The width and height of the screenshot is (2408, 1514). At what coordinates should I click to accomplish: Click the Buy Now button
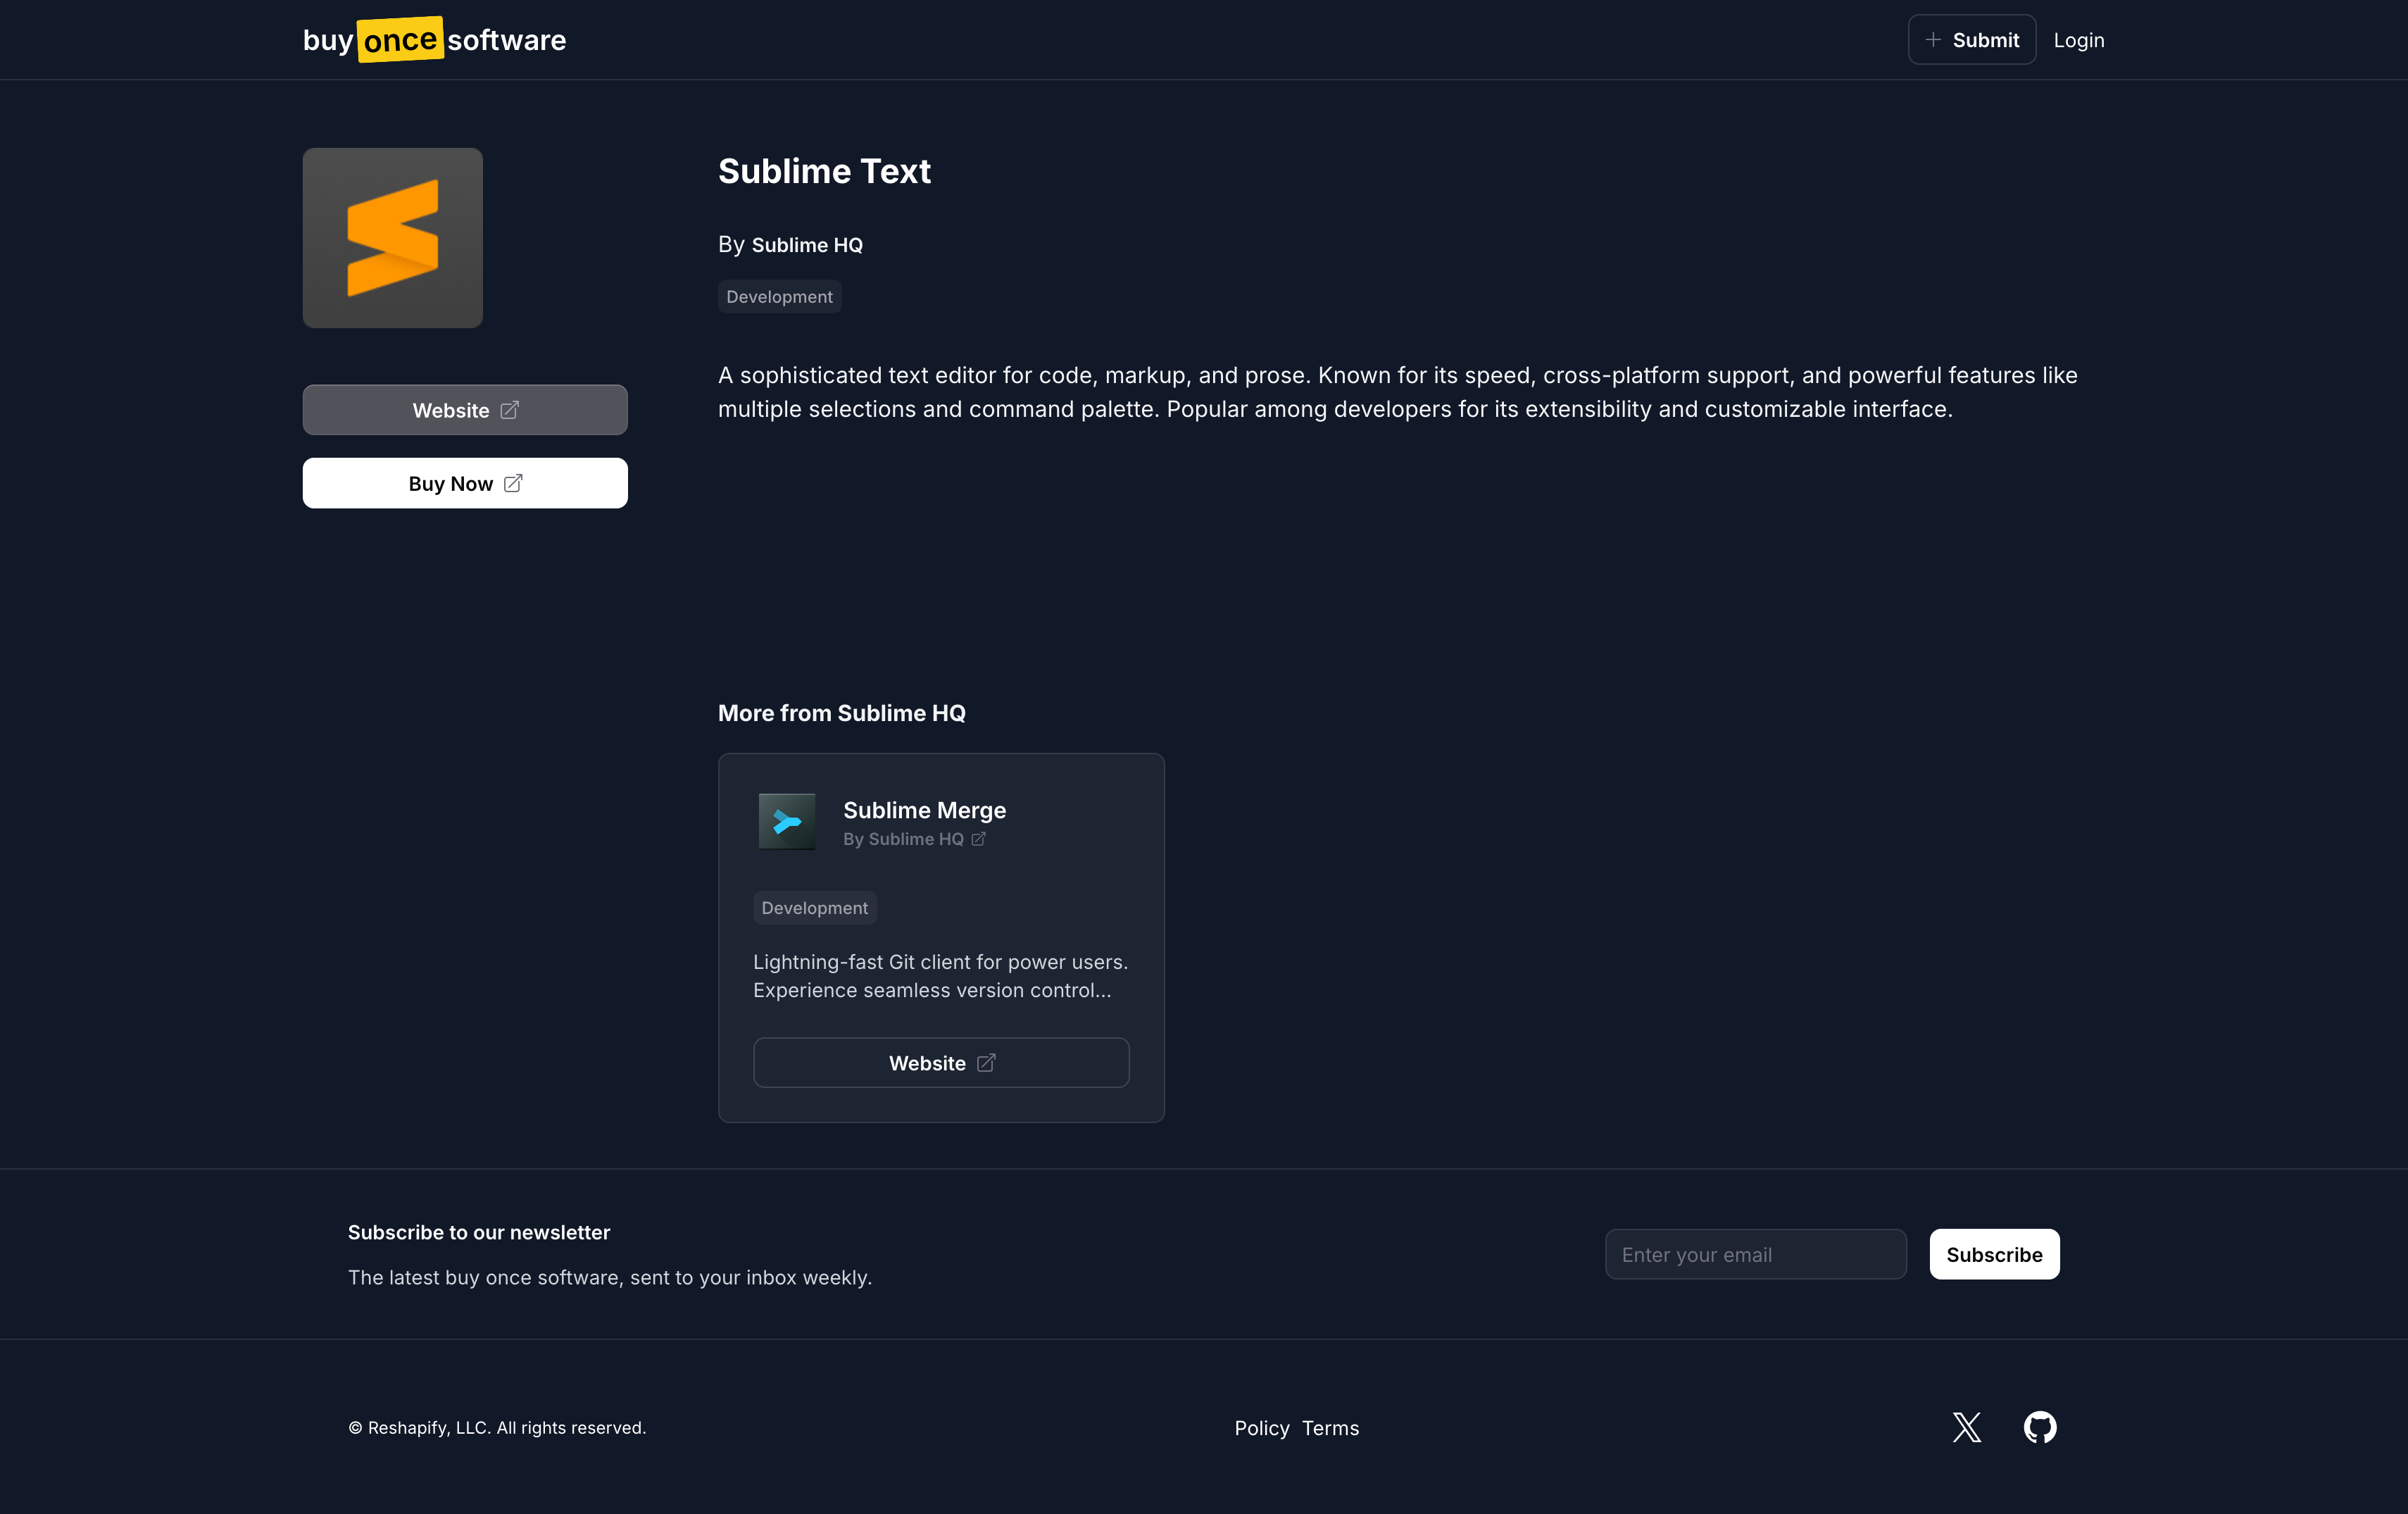tap(465, 483)
